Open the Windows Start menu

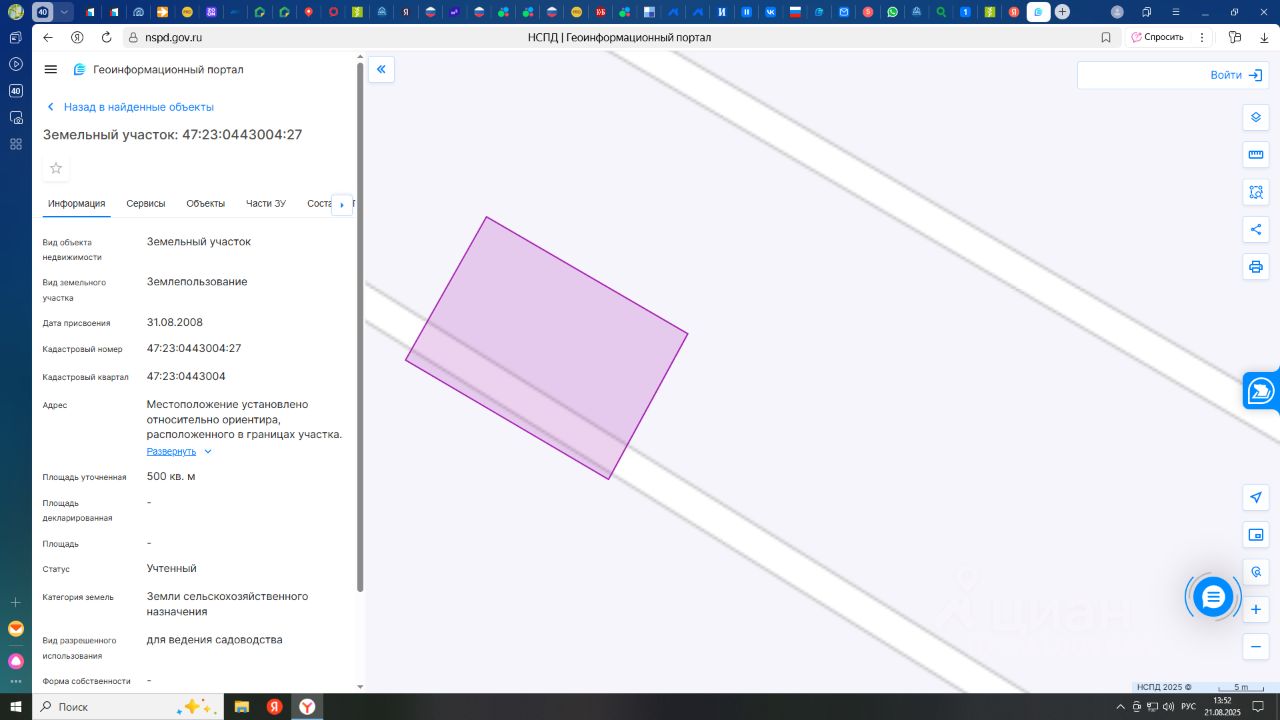(16, 706)
